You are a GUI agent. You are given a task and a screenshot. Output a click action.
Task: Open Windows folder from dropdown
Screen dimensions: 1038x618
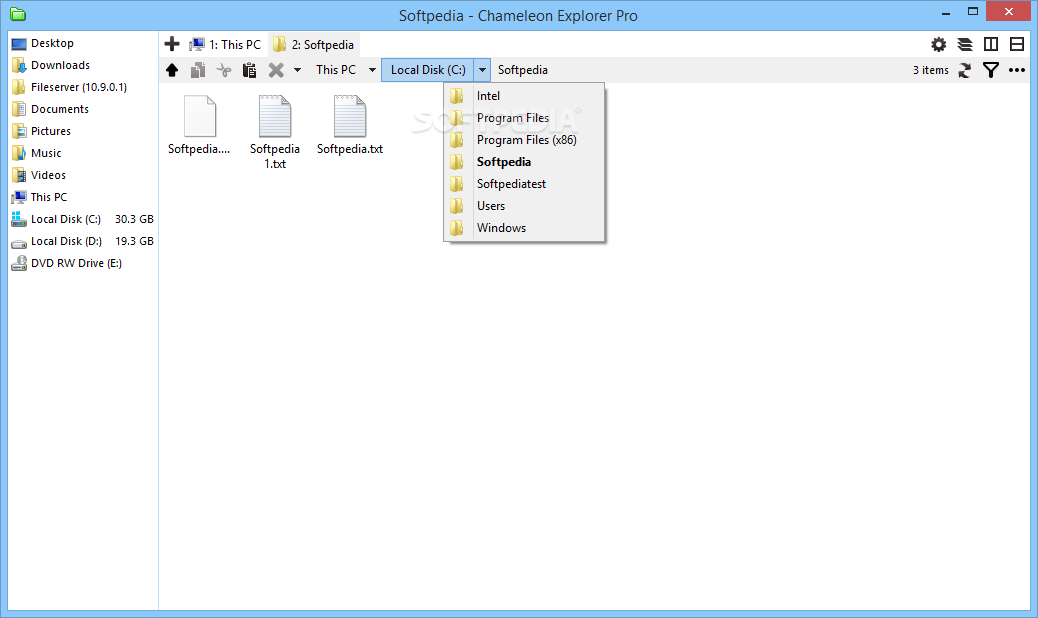click(524, 228)
